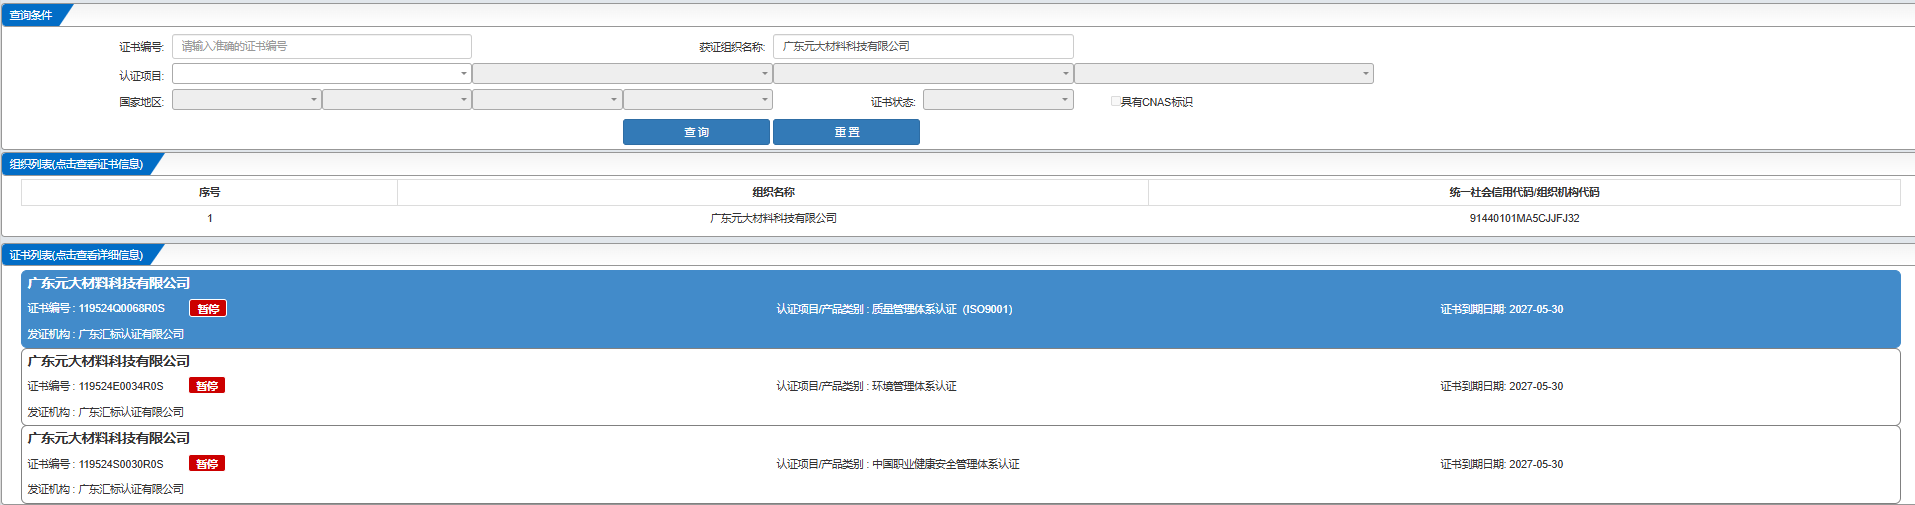This screenshot has height=505, width=1915.
Task: Click the 获证组织名称 input field
Action: 923,46
